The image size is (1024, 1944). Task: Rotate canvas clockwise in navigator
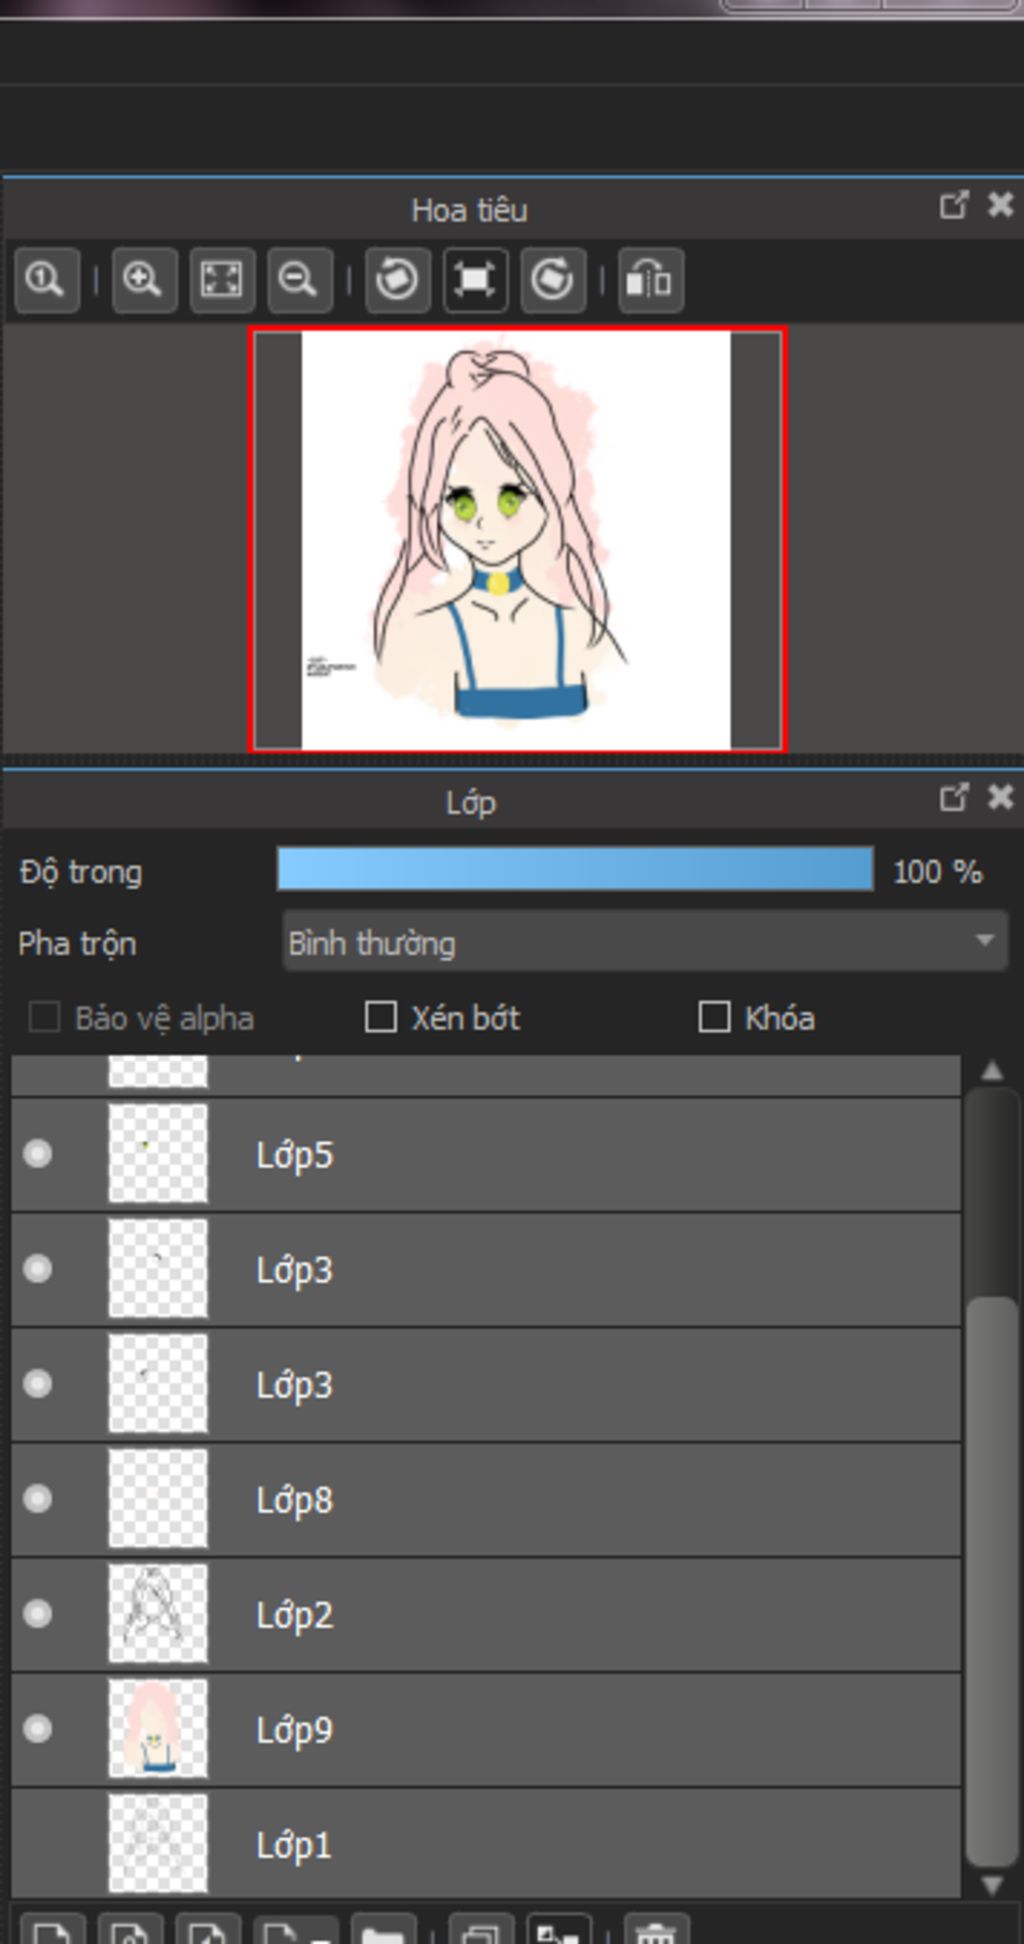(x=552, y=280)
